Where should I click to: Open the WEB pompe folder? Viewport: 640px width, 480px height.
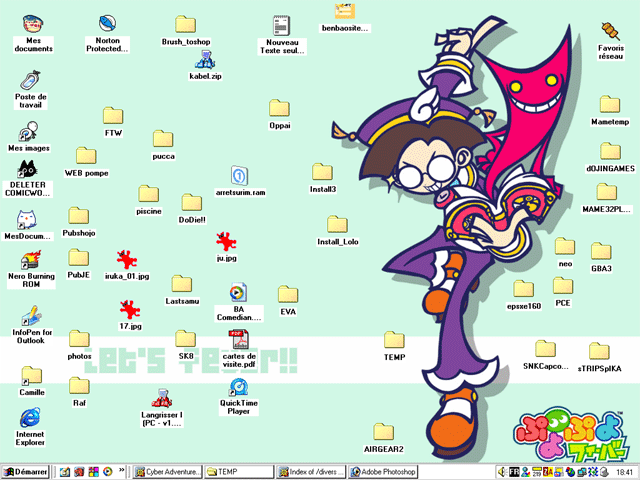pos(86,156)
